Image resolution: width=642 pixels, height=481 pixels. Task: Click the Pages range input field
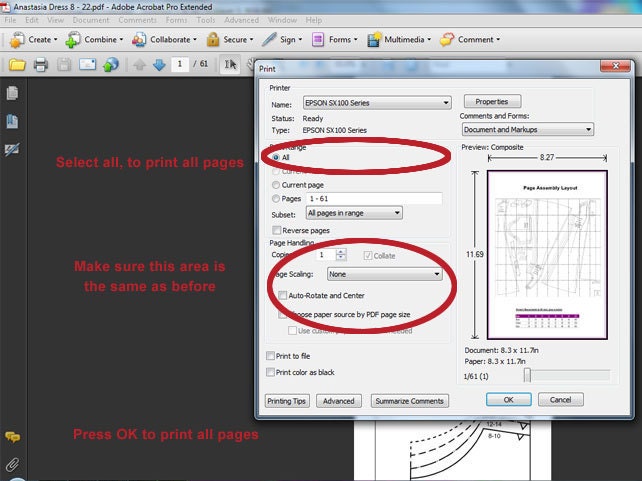tap(374, 199)
